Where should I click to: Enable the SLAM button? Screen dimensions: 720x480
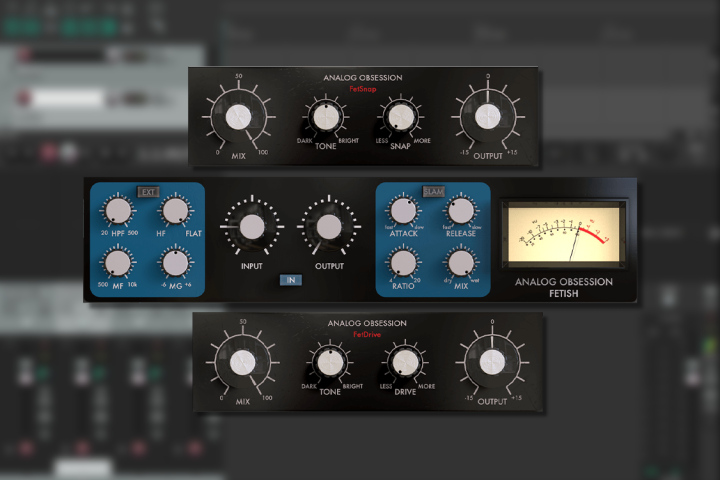point(433,191)
